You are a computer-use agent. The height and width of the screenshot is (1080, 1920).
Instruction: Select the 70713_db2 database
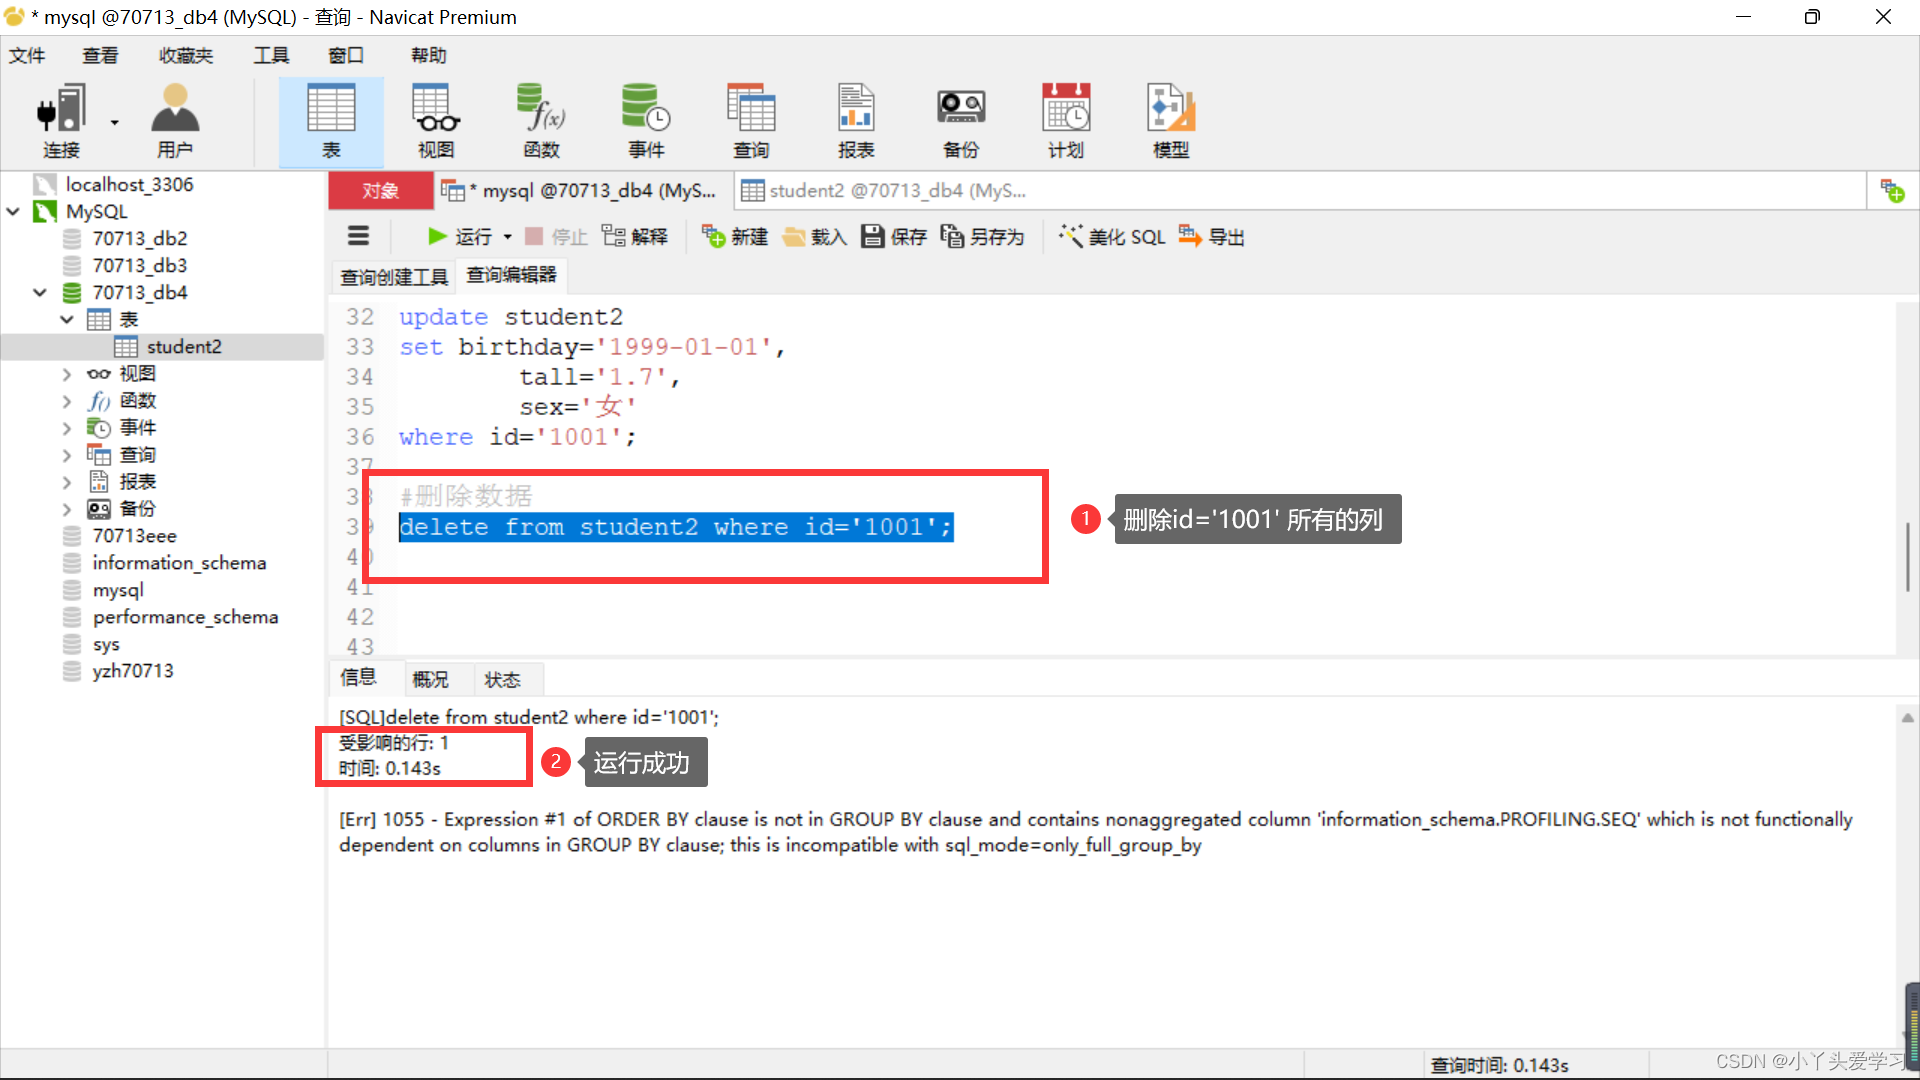pos(139,238)
